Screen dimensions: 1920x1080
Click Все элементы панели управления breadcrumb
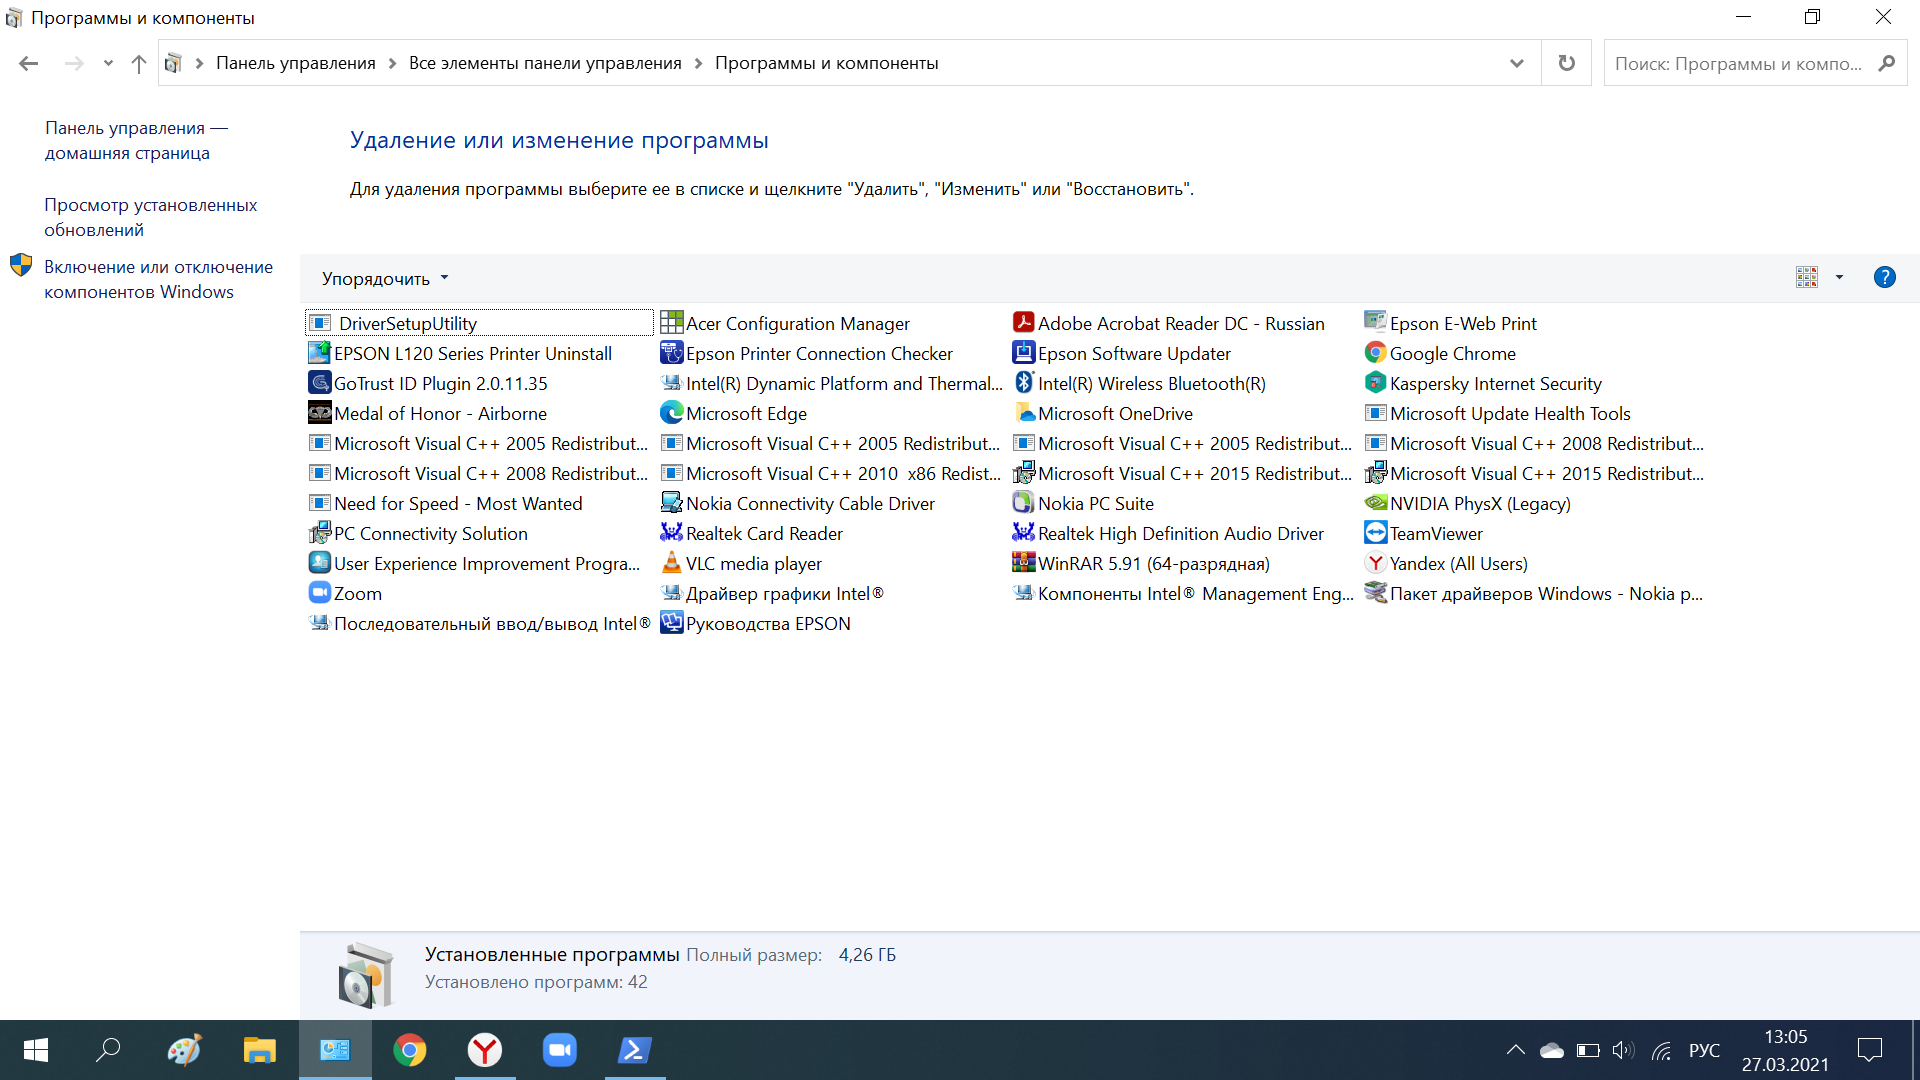click(x=545, y=63)
